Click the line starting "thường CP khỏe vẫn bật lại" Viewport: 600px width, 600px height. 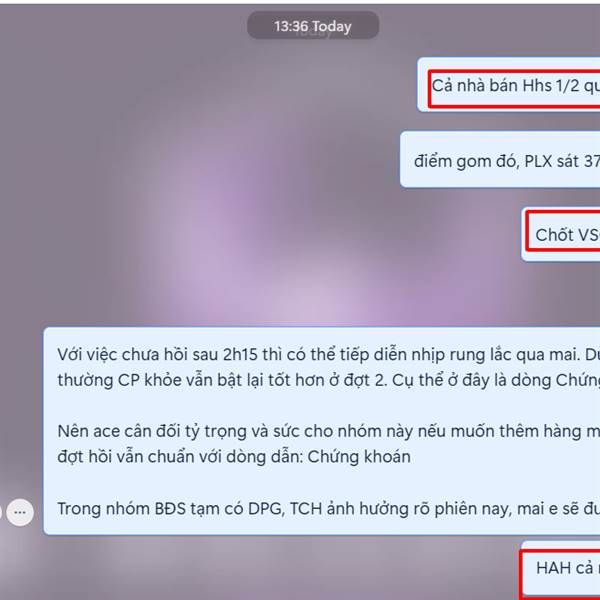(328, 380)
